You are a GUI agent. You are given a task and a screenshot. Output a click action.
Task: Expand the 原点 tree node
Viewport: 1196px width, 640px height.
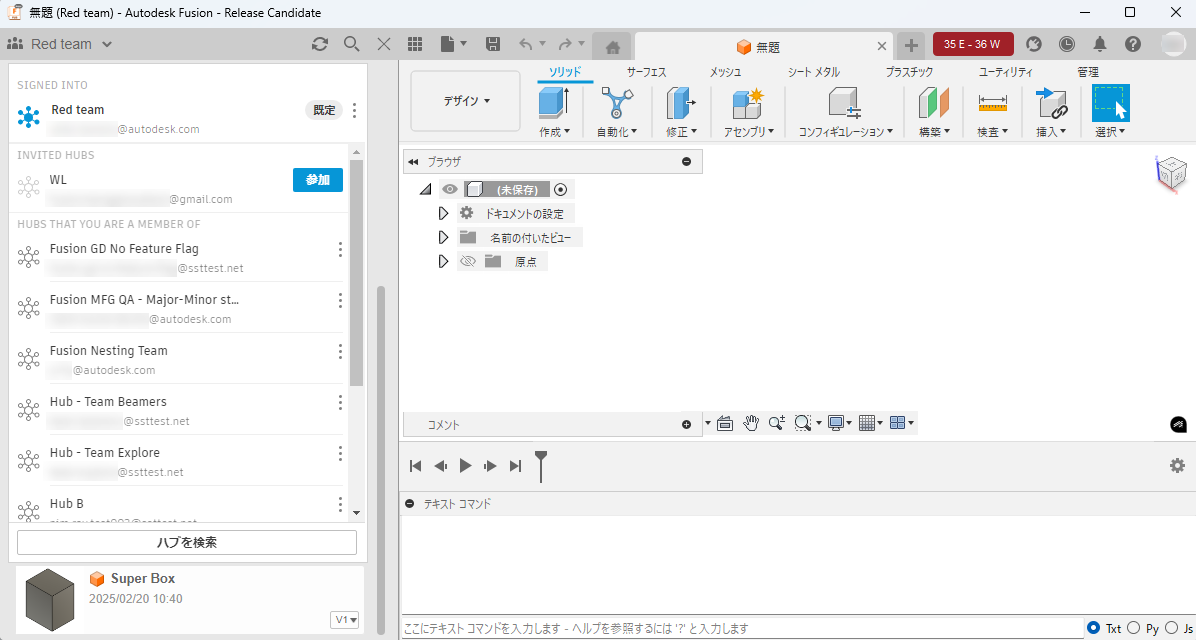point(443,262)
